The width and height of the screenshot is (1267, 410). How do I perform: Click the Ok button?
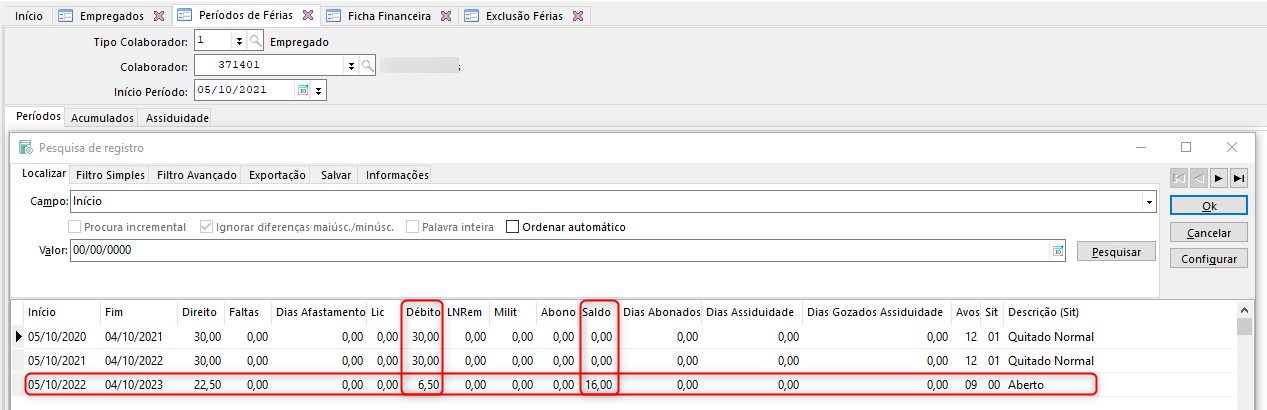1209,205
